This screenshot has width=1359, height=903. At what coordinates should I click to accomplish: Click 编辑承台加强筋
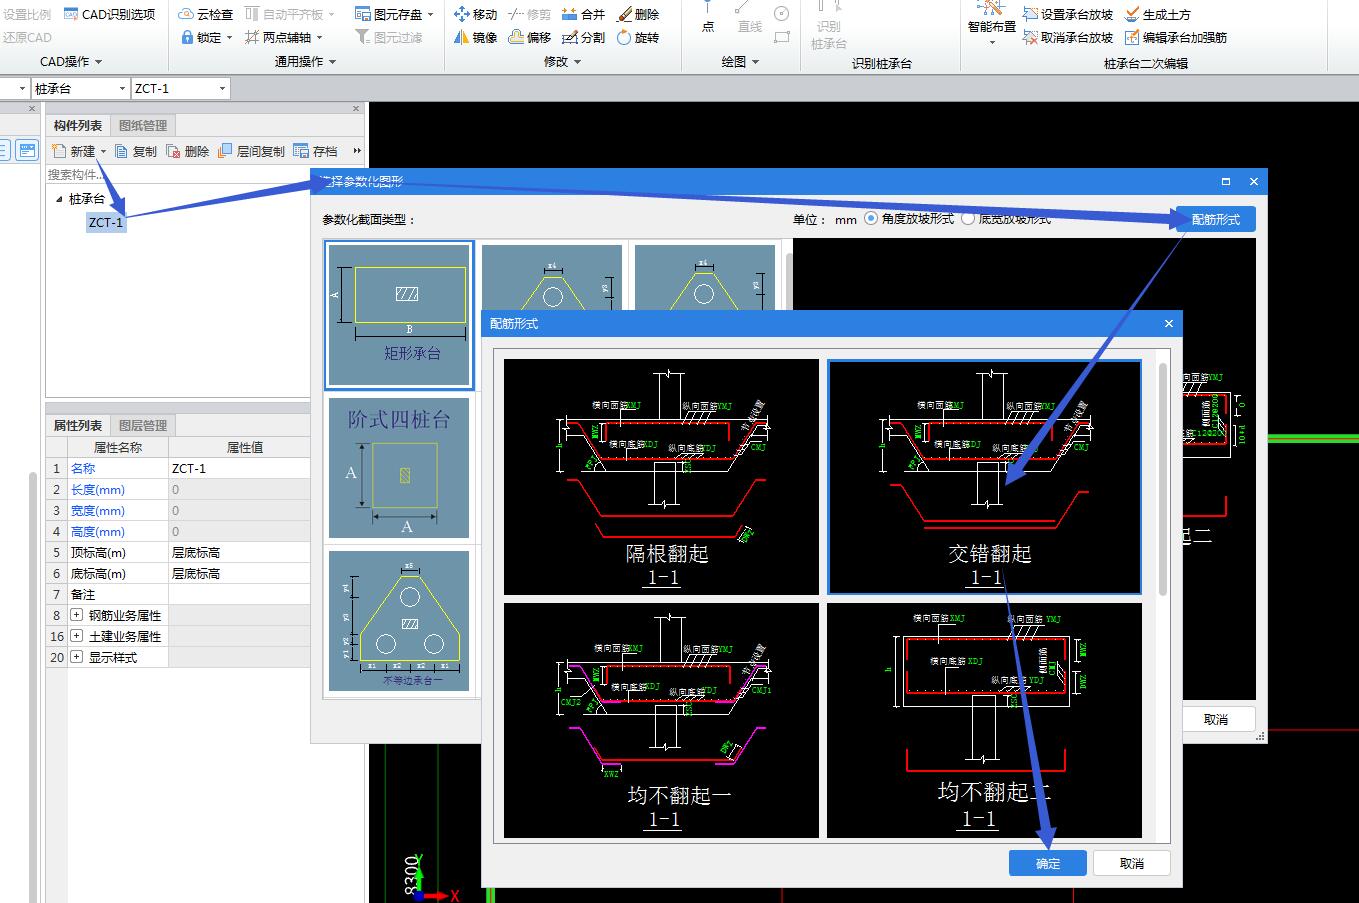(1175, 37)
